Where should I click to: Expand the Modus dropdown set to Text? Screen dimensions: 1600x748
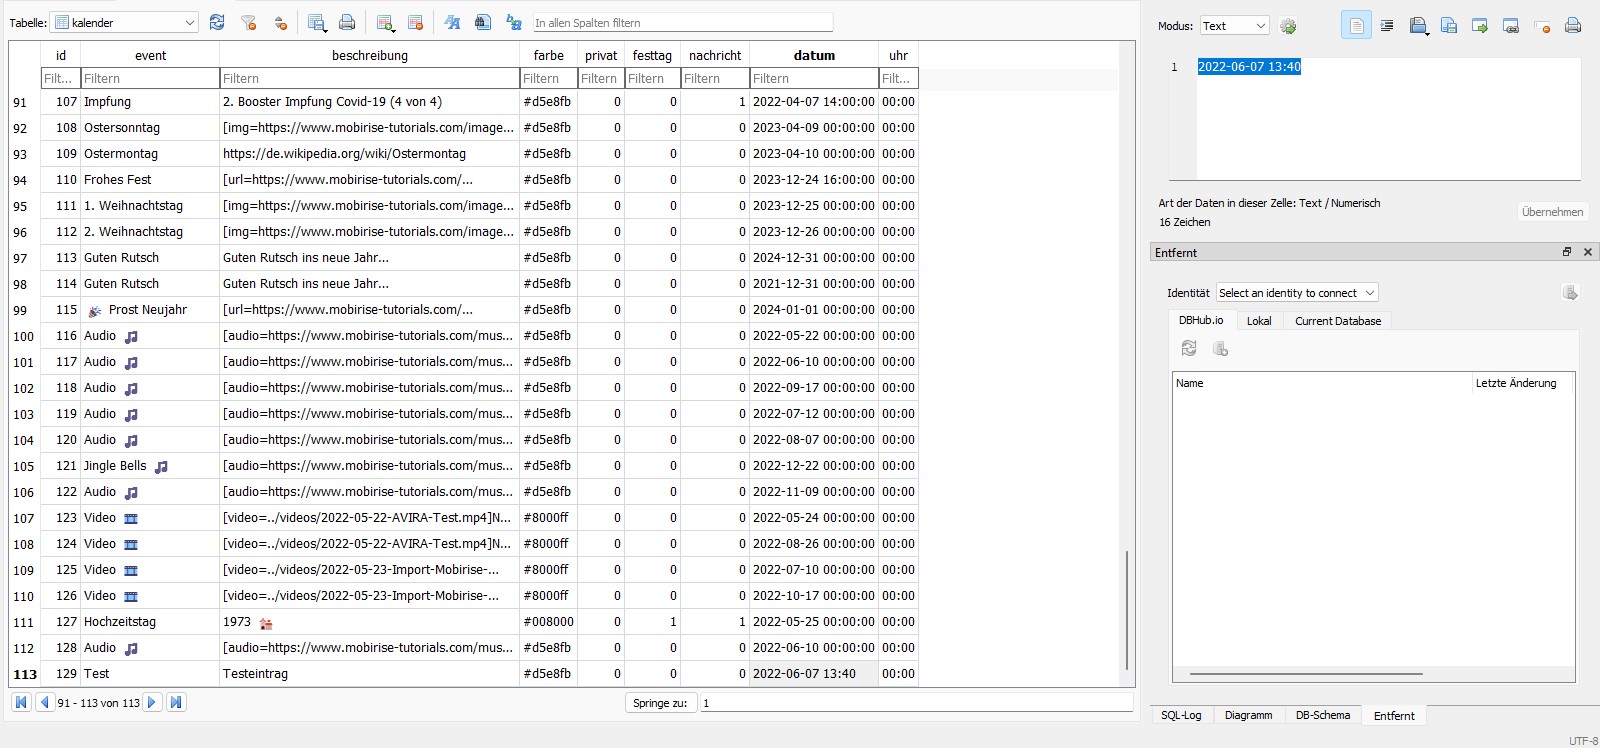(x=1235, y=26)
